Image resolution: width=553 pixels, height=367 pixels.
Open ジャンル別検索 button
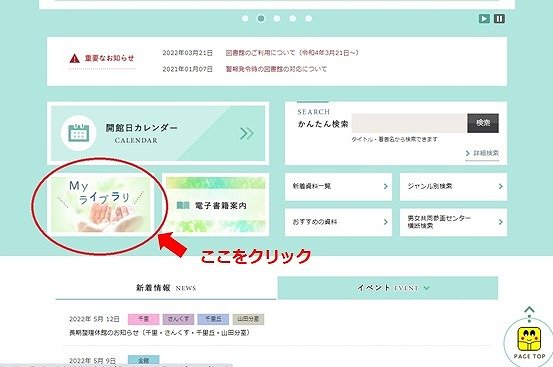pyautogui.click(x=453, y=186)
